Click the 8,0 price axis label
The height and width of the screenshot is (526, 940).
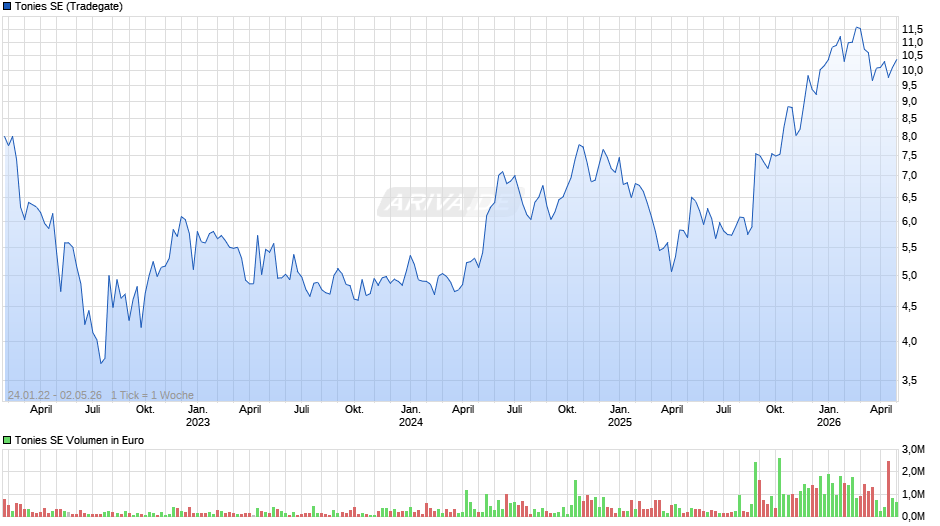click(x=909, y=136)
